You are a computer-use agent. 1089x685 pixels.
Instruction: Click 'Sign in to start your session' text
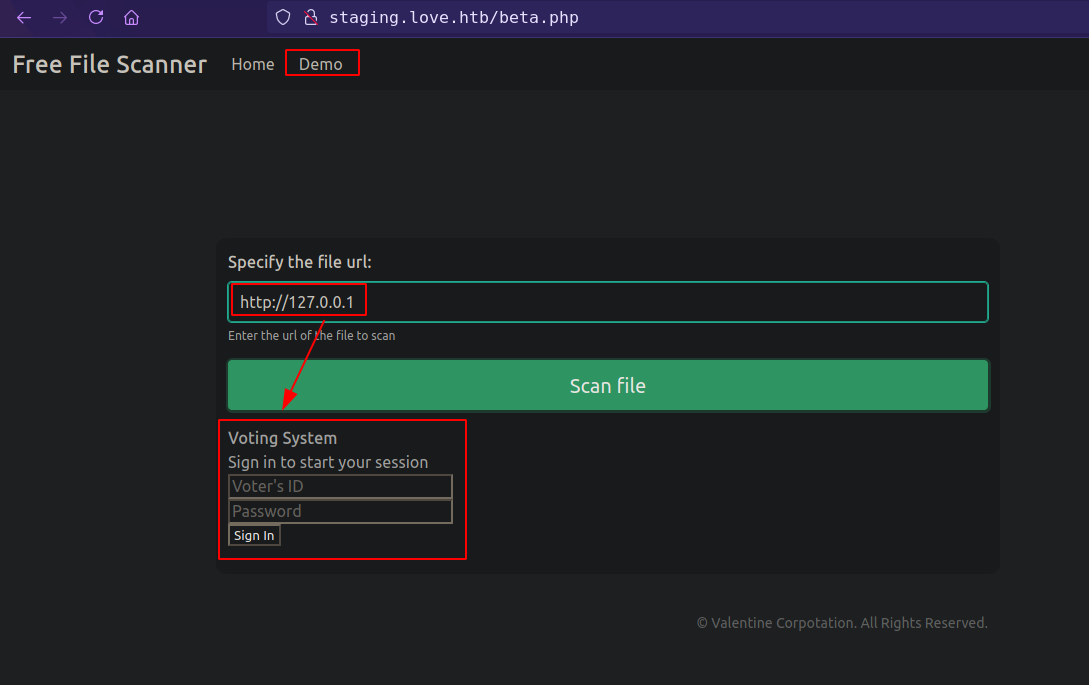(328, 462)
